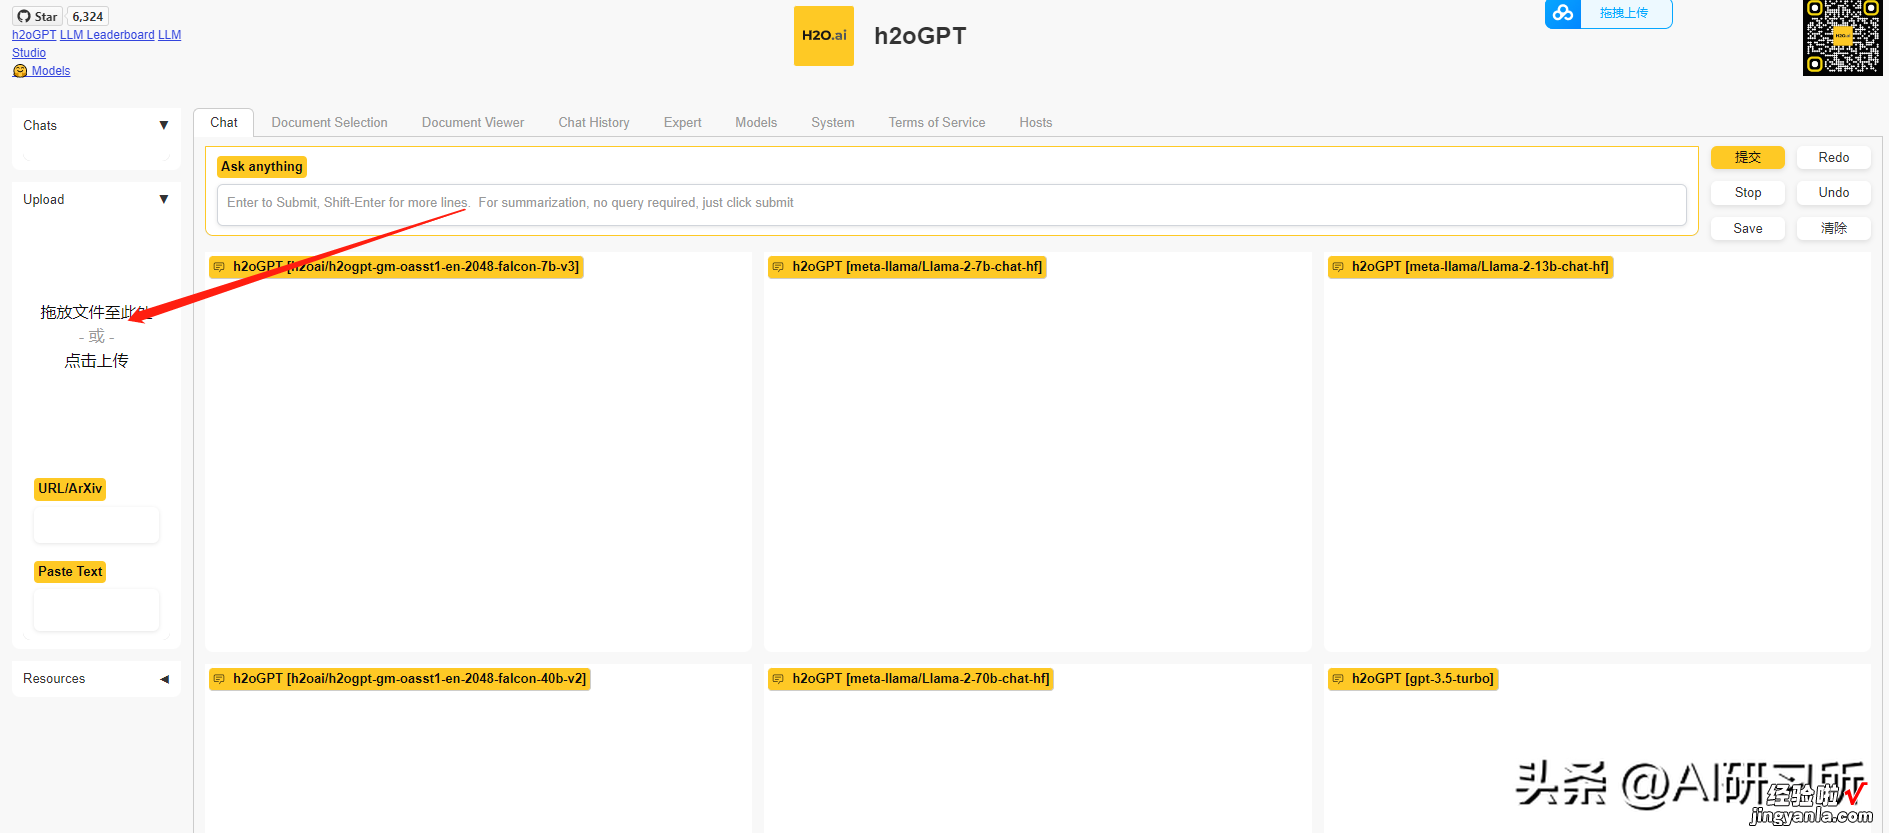
Task: Open the System tab
Action: pyautogui.click(x=833, y=122)
